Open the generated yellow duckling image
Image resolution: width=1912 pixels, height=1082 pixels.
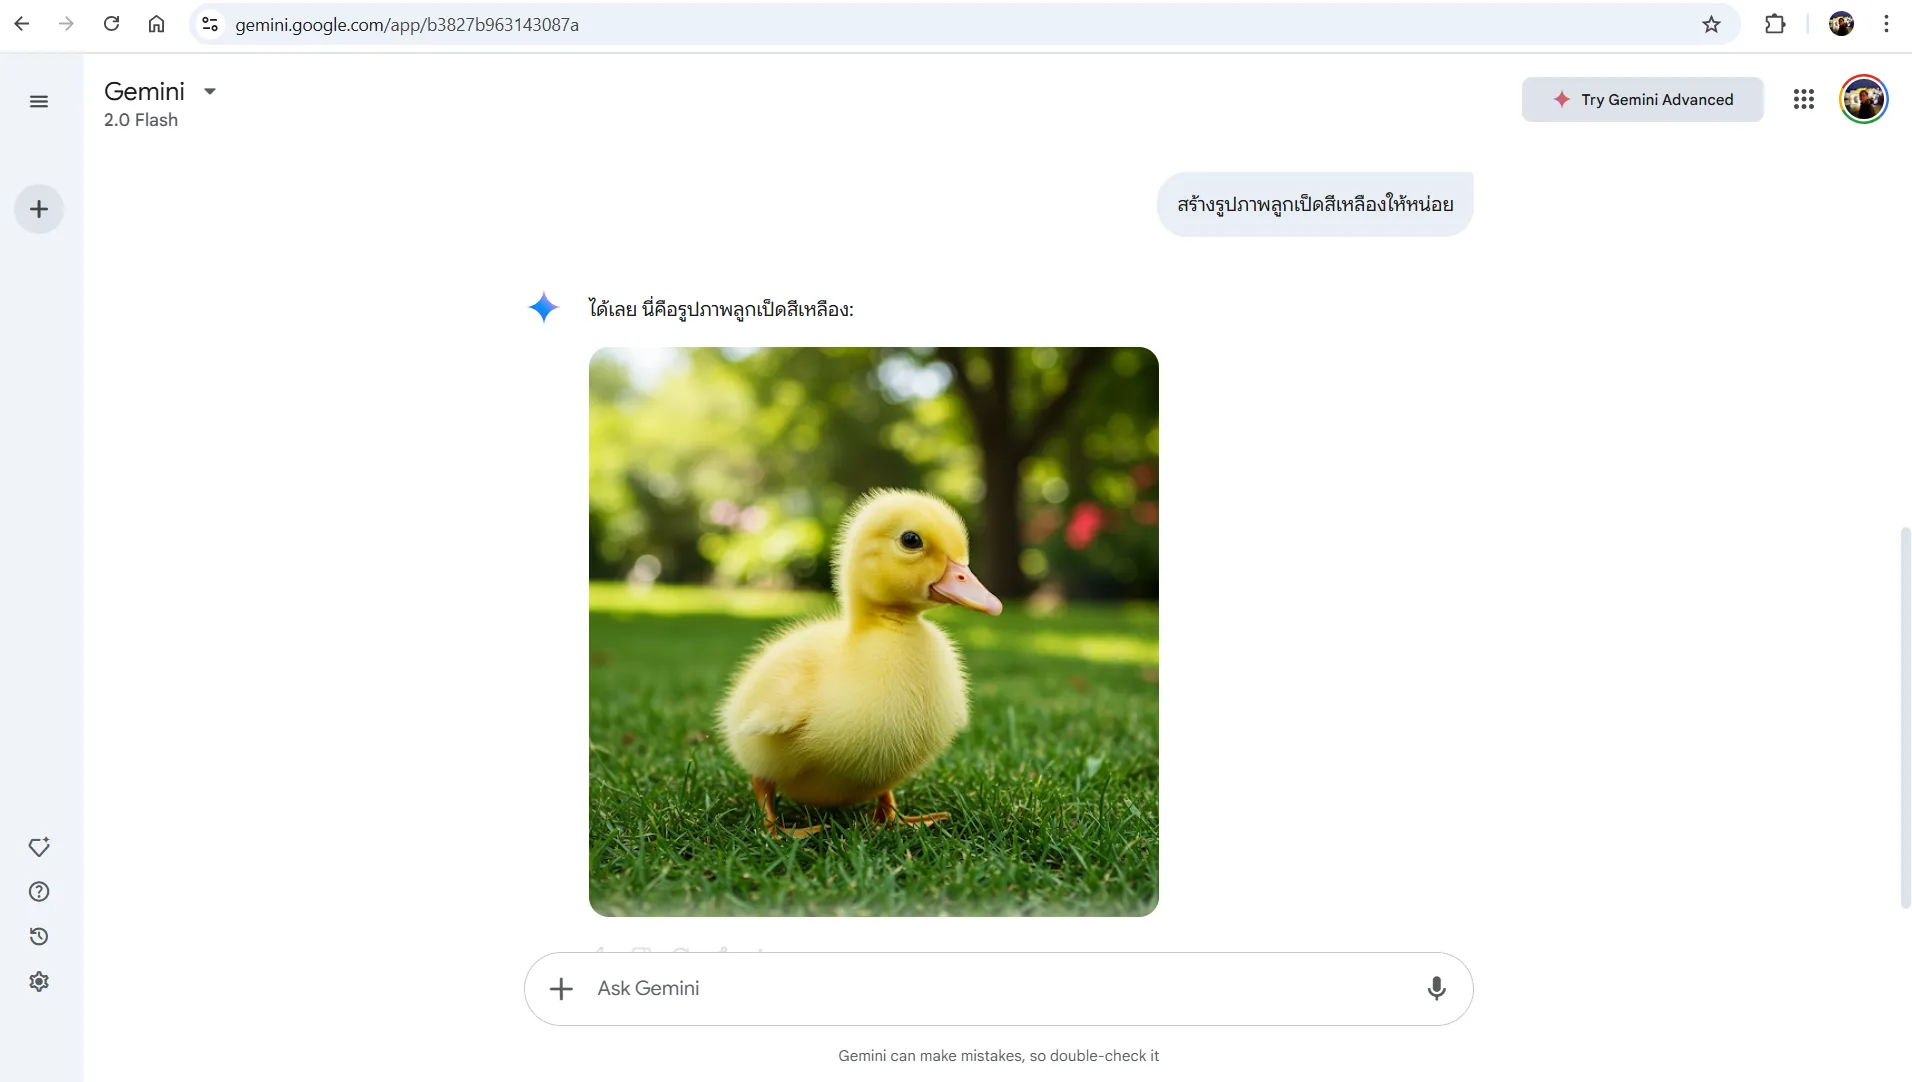point(873,631)
